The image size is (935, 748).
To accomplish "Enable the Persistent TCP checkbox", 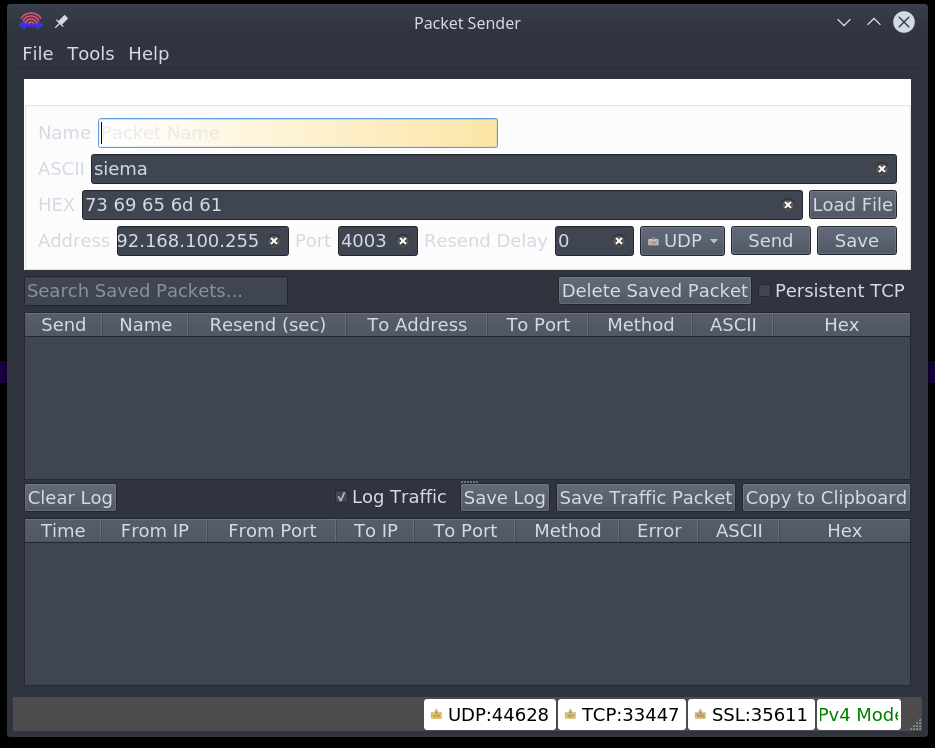I will [764, 290].
